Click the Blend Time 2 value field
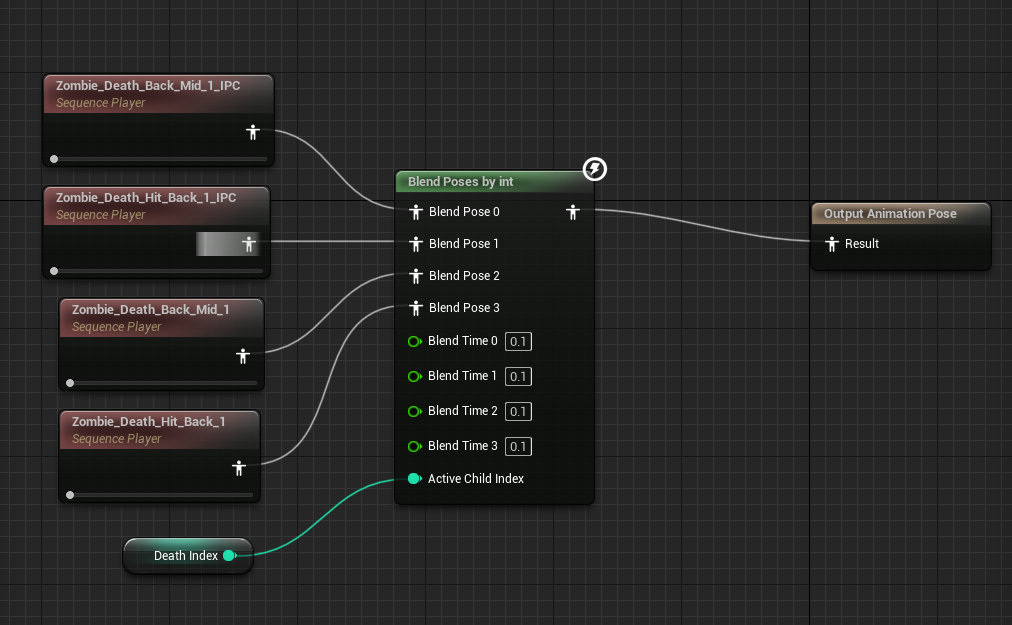1012x625 pixels. click(518, 412)
